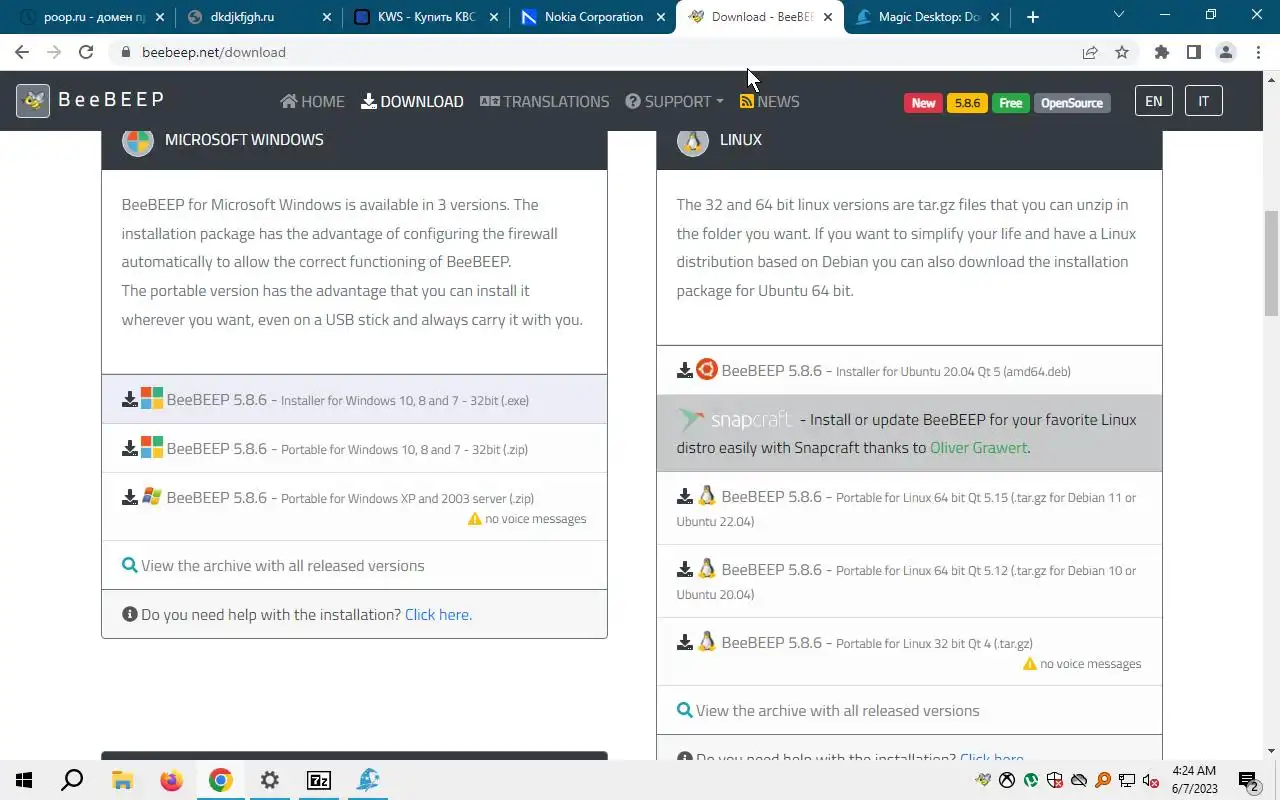Open a new browser tab
The width and height of the screenshot is (1280, 800).
(1033, 17)
